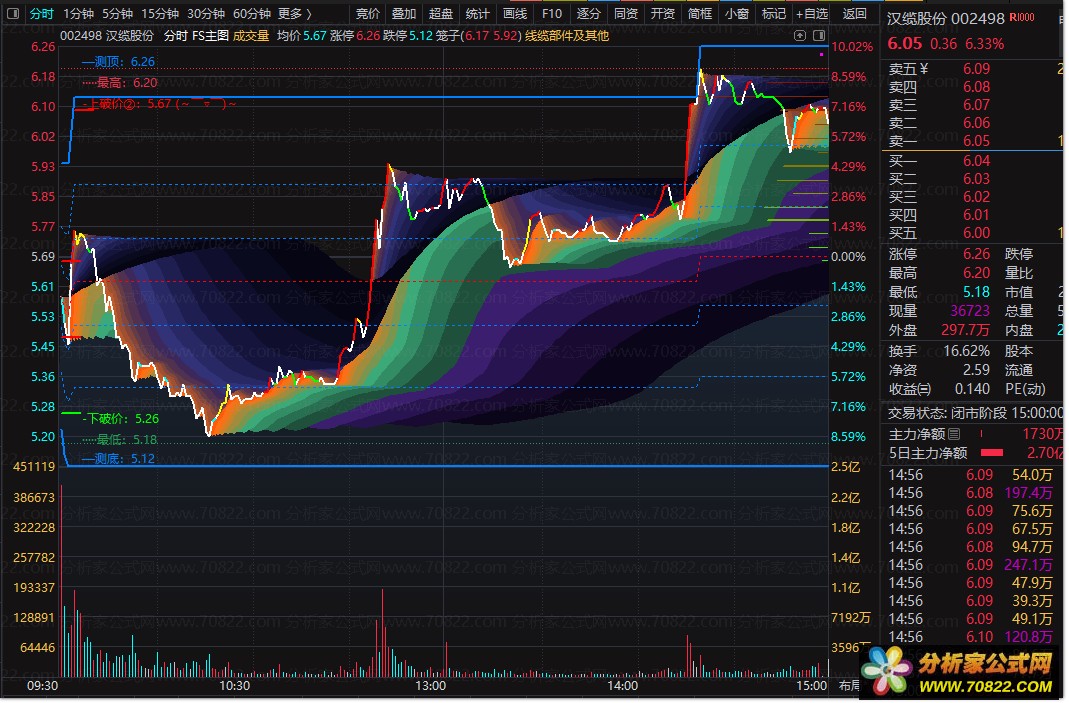Click the 买二 price 6.03
This screenshot has height=703, width=1069.
point(976,179)
